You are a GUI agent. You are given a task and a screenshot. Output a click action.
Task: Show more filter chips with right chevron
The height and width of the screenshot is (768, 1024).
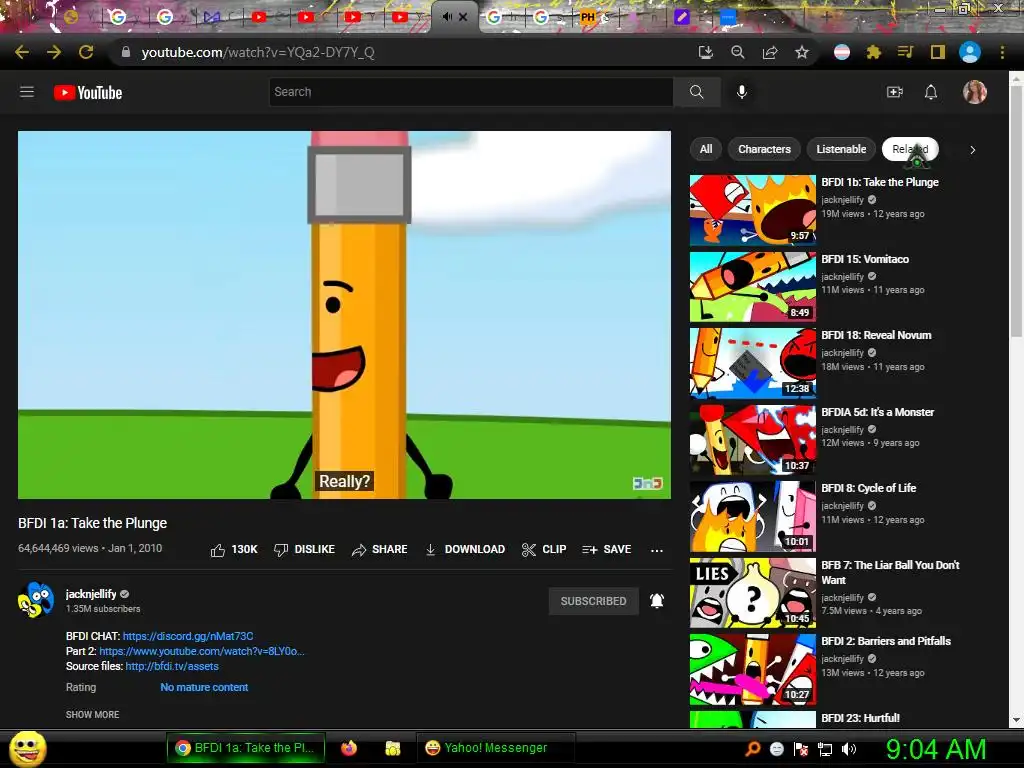972,150
